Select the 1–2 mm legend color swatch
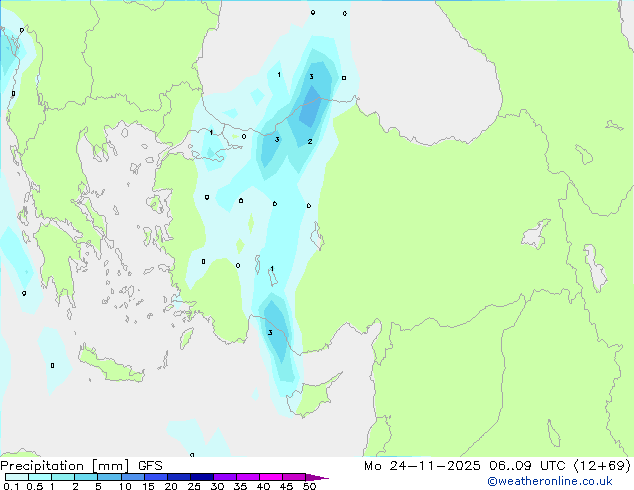The height and width of the screenshot is (490, 634). (x=63, y=477)
